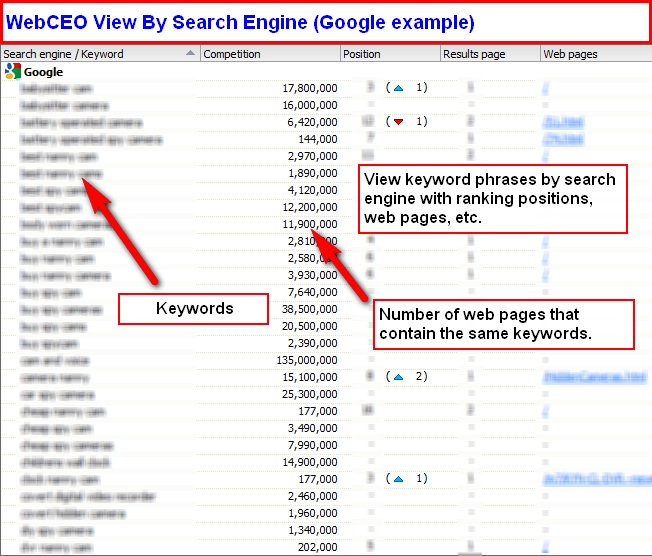Open the web page link in the 6,420,000 row
The image size is (652, 556).
[x=563, y=122]
